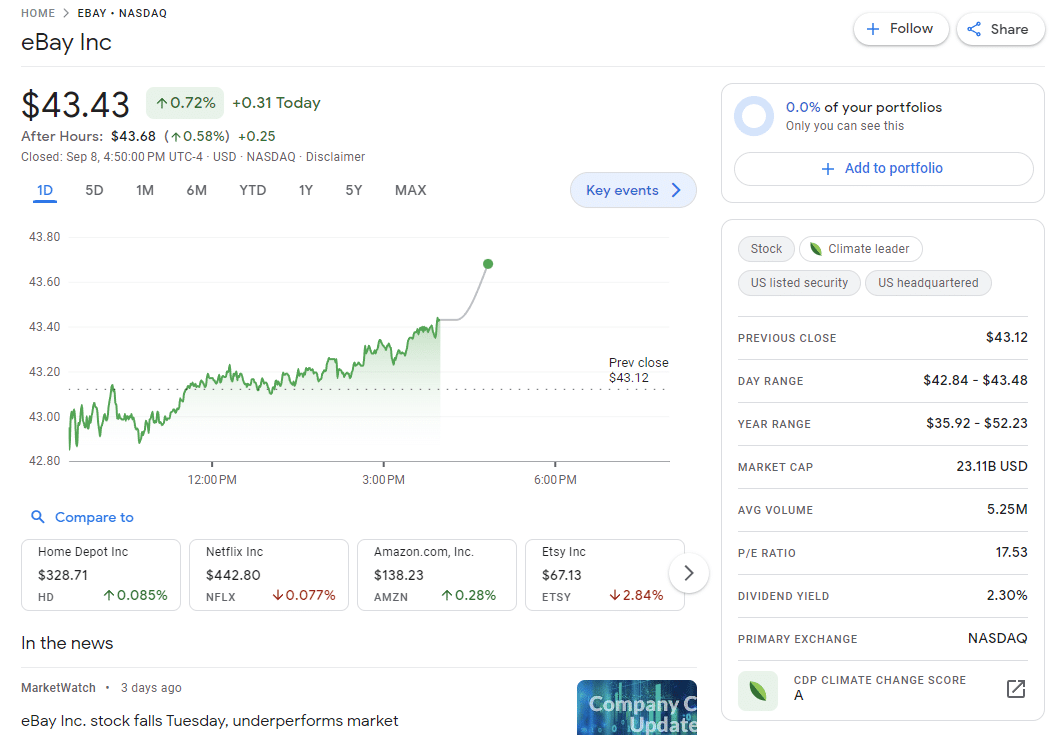This screenshot has width=1063, height=735.
Task: Click the US listed security chip
Action: (x=799, y=283)
